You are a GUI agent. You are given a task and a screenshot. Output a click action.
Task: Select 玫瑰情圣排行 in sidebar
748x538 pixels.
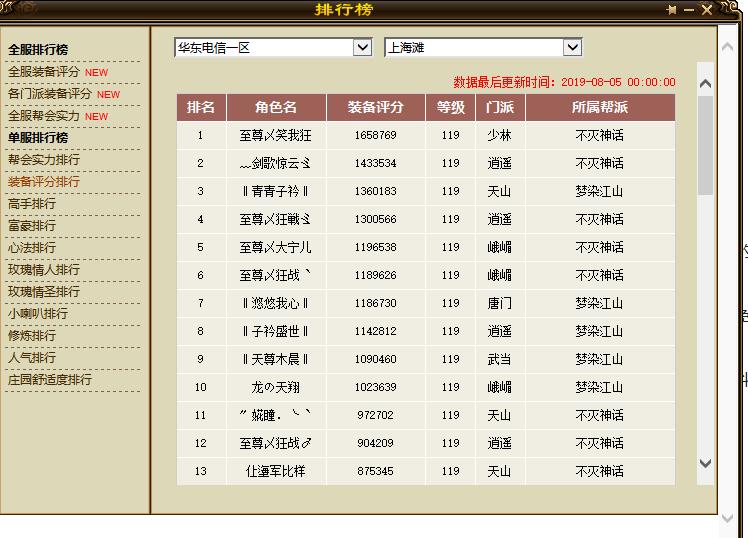coord(44,291)
